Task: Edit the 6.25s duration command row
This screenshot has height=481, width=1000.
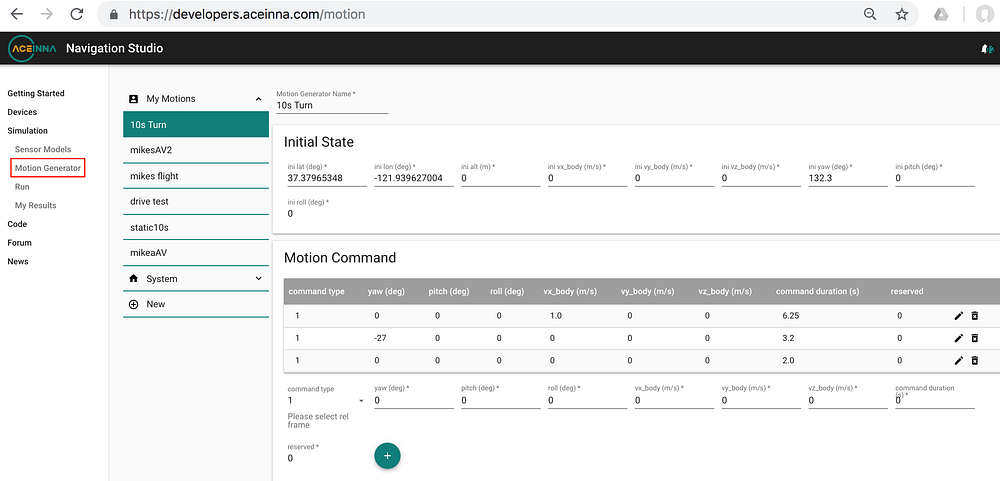Action: pyautogui.click(x=958, y=316)
